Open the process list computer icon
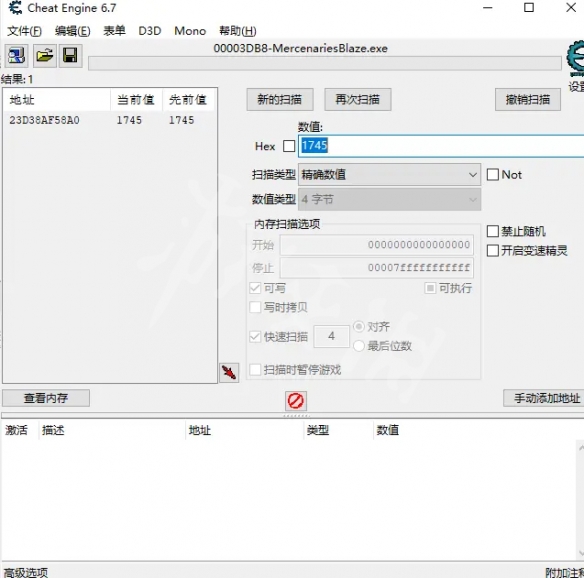 point(16,56)
